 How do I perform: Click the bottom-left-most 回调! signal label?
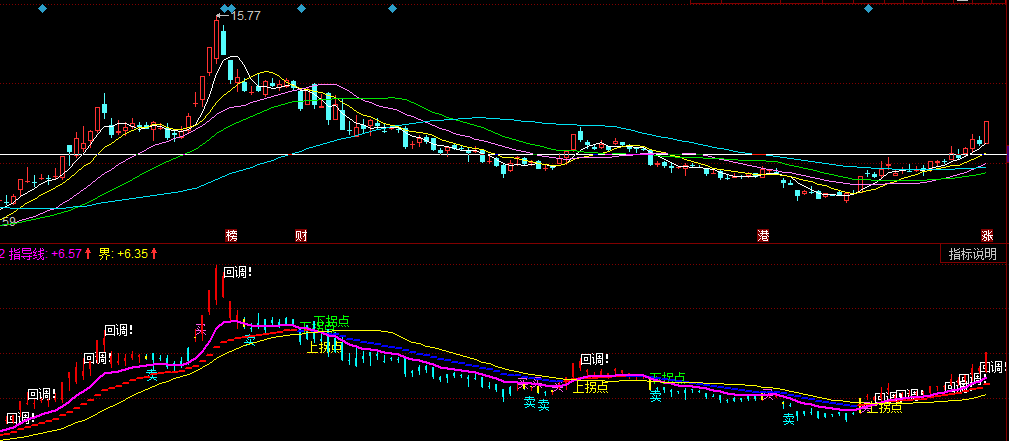click(x=19, y=417)
